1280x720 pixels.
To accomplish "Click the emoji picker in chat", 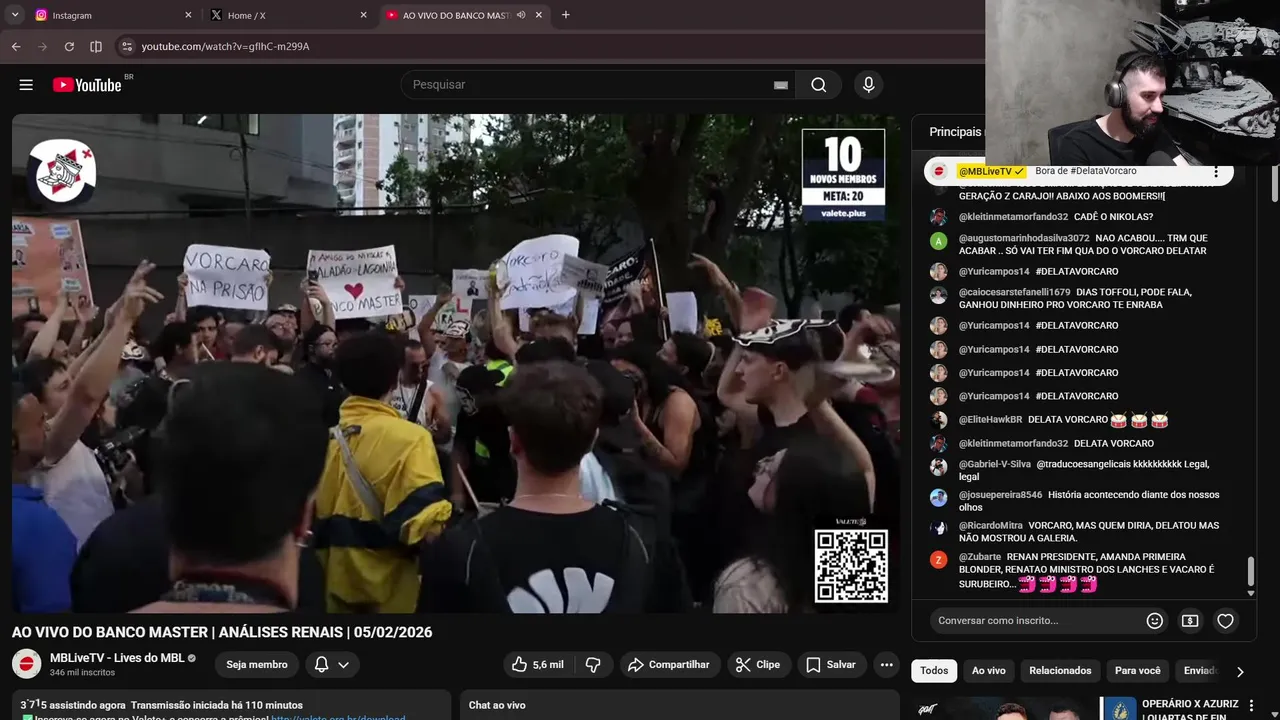I will (1155, 621).
